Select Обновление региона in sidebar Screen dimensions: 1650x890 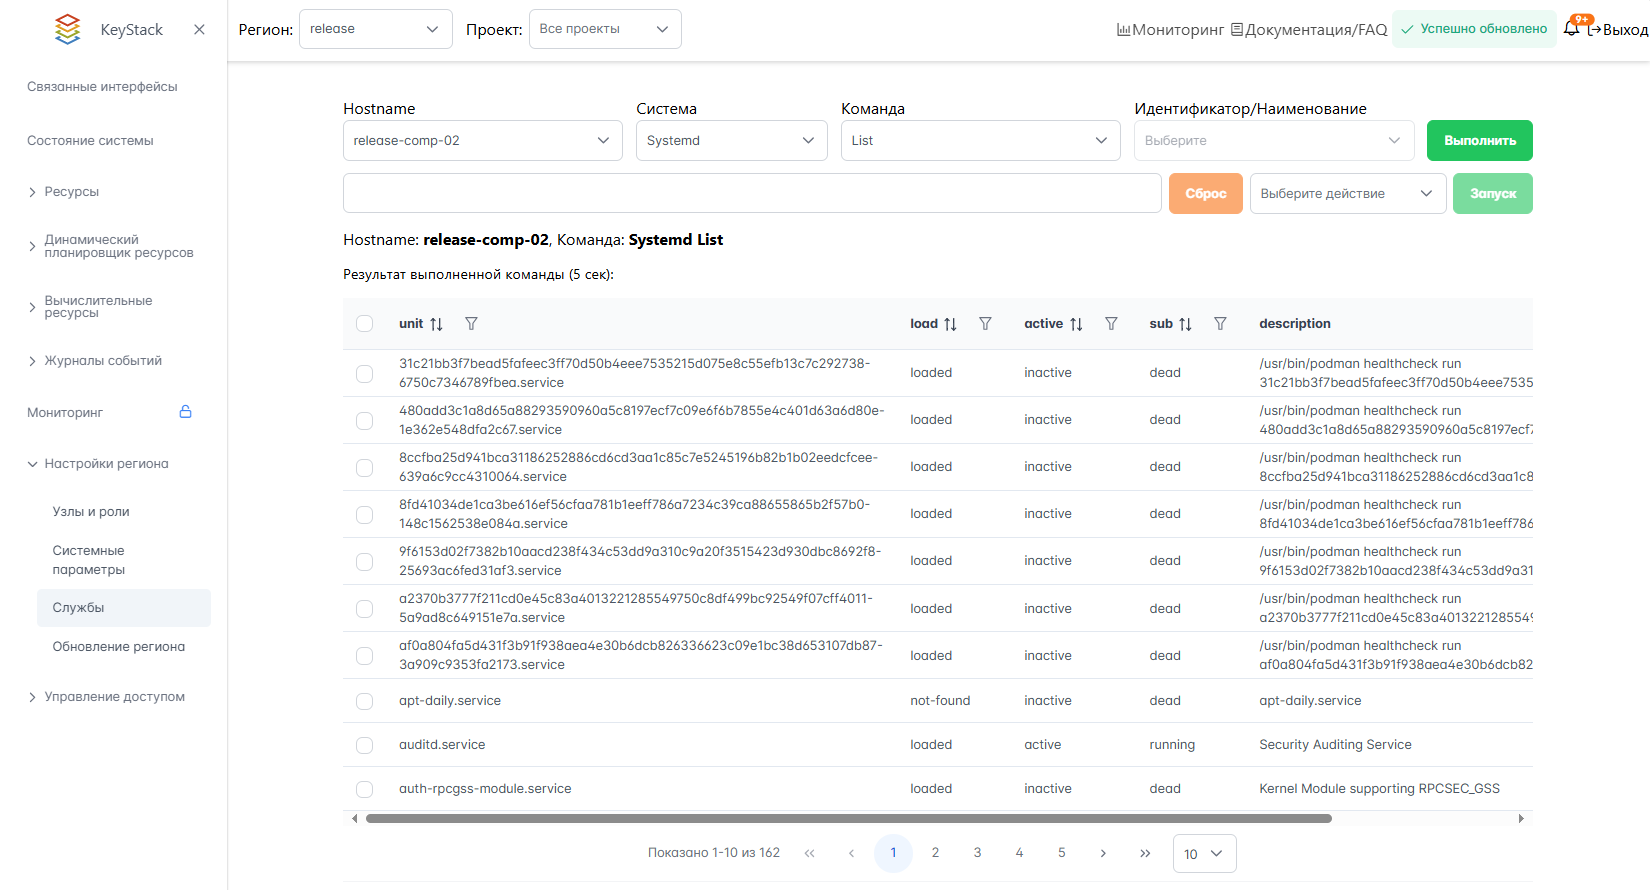(118, 647)
